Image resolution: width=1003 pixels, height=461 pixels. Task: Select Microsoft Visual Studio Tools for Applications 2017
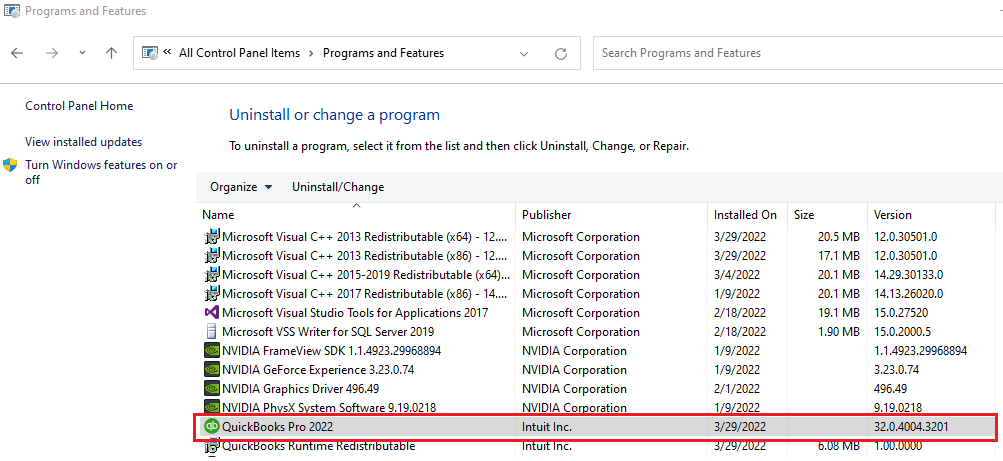[355, 313]
